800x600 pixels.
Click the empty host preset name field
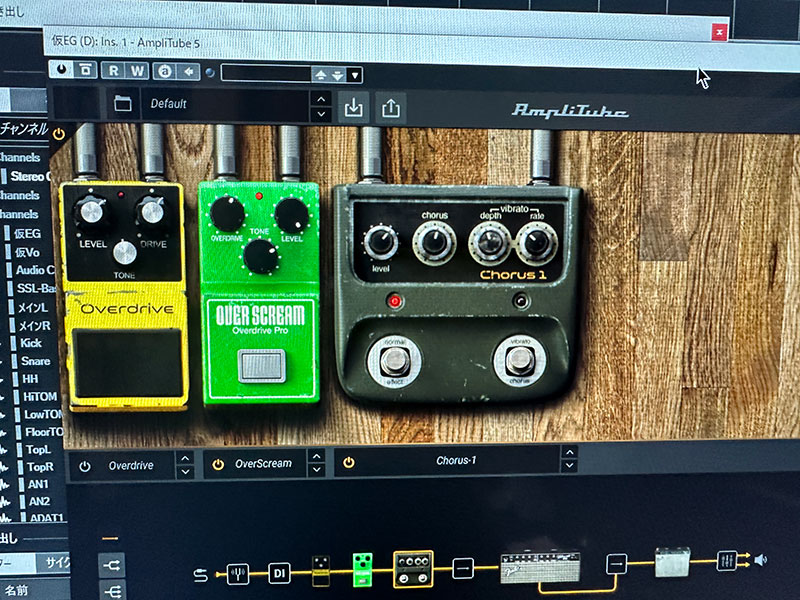point(266,73)
